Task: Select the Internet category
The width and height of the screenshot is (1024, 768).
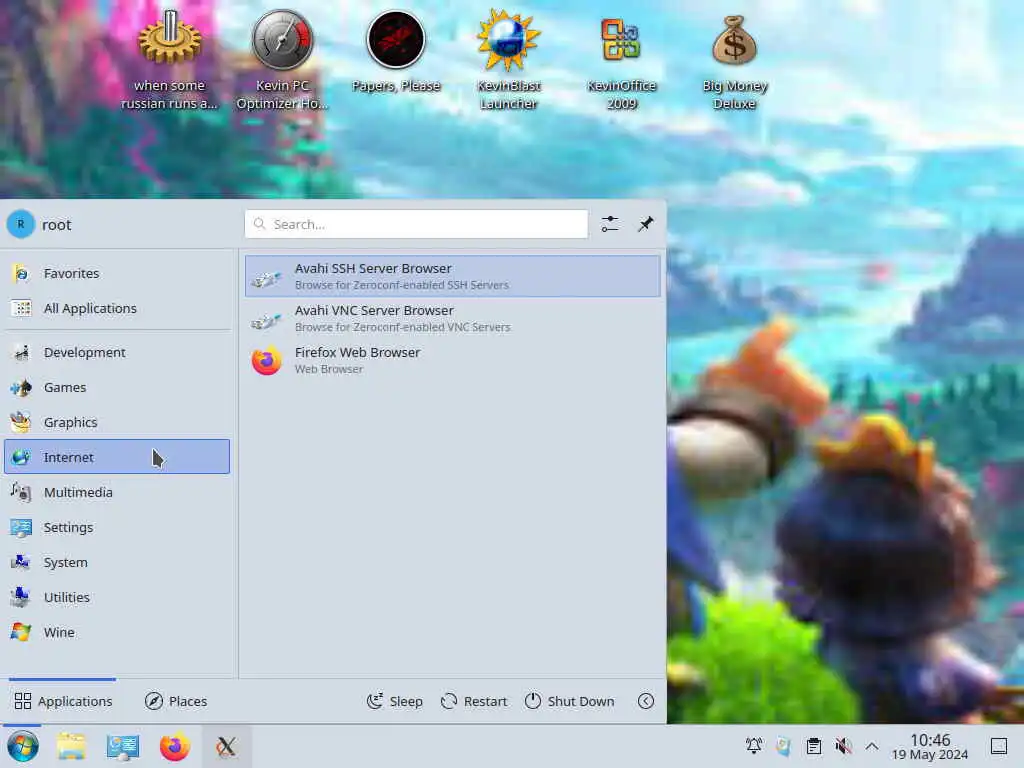Action: pos(117,456)
